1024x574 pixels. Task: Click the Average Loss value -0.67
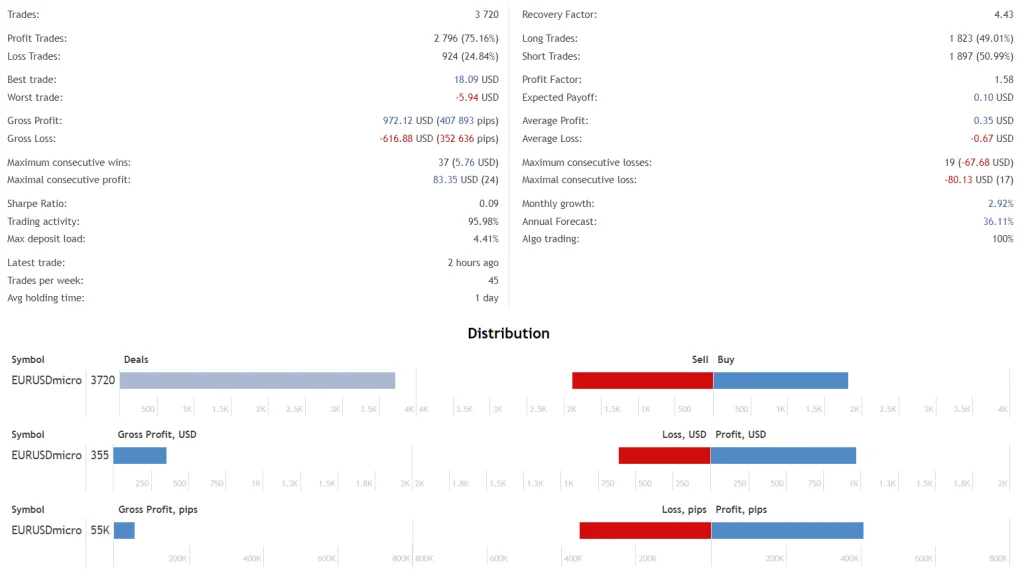point(981,138)
